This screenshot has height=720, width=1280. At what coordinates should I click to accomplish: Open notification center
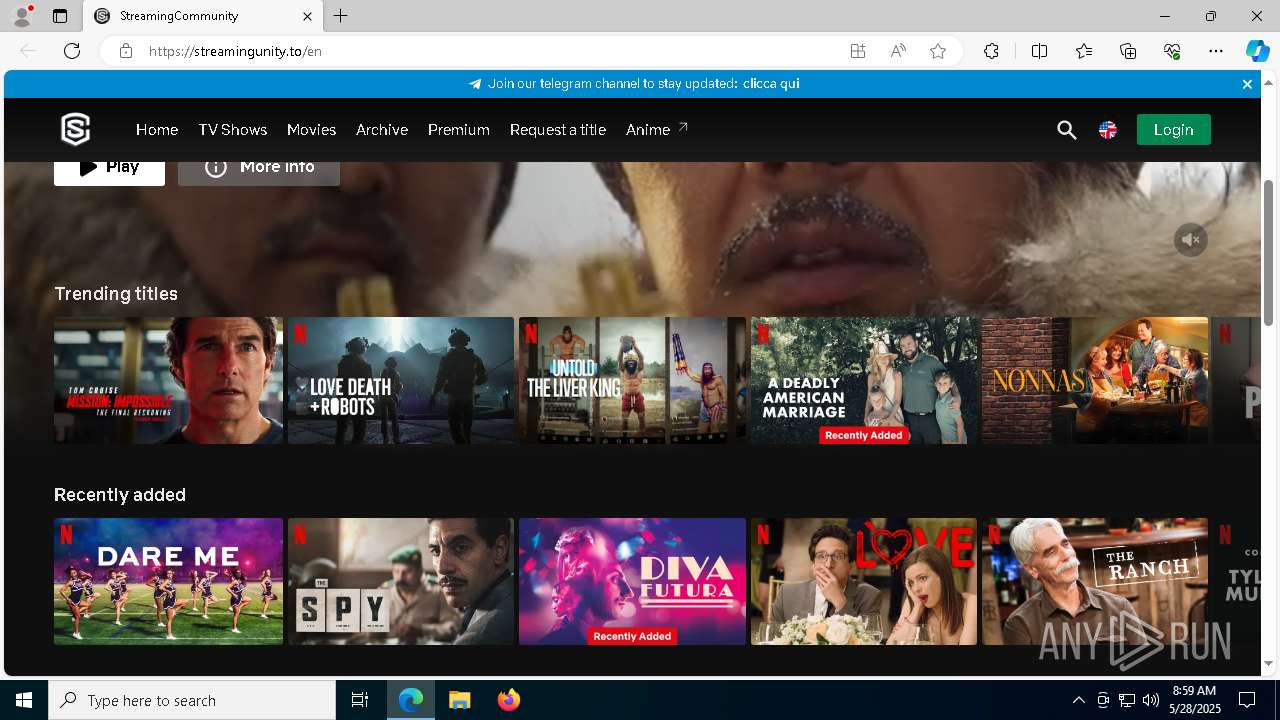coord(1247,700)
